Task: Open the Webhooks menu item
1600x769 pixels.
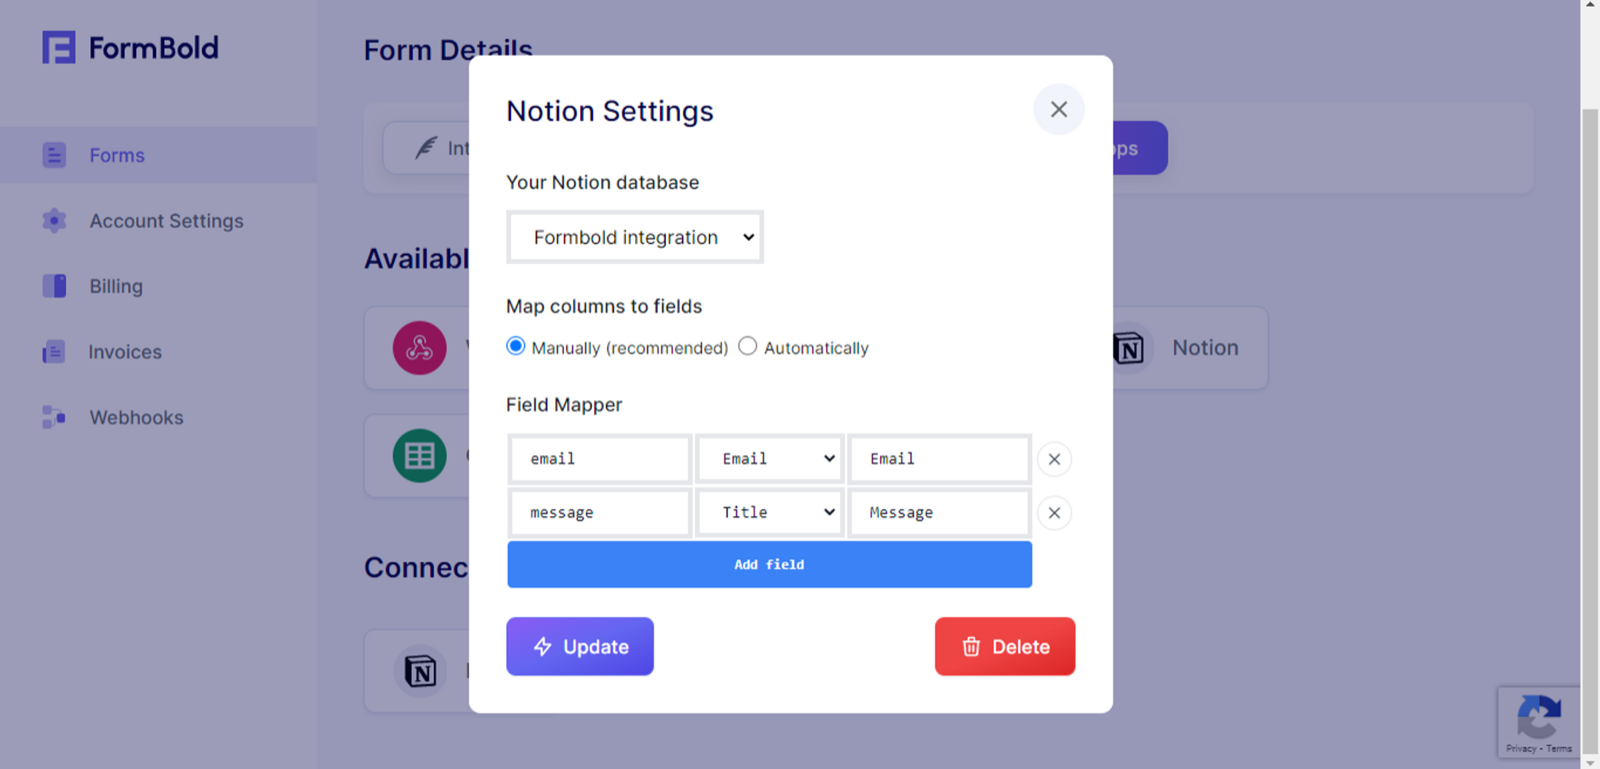Action: click(136, 417)
